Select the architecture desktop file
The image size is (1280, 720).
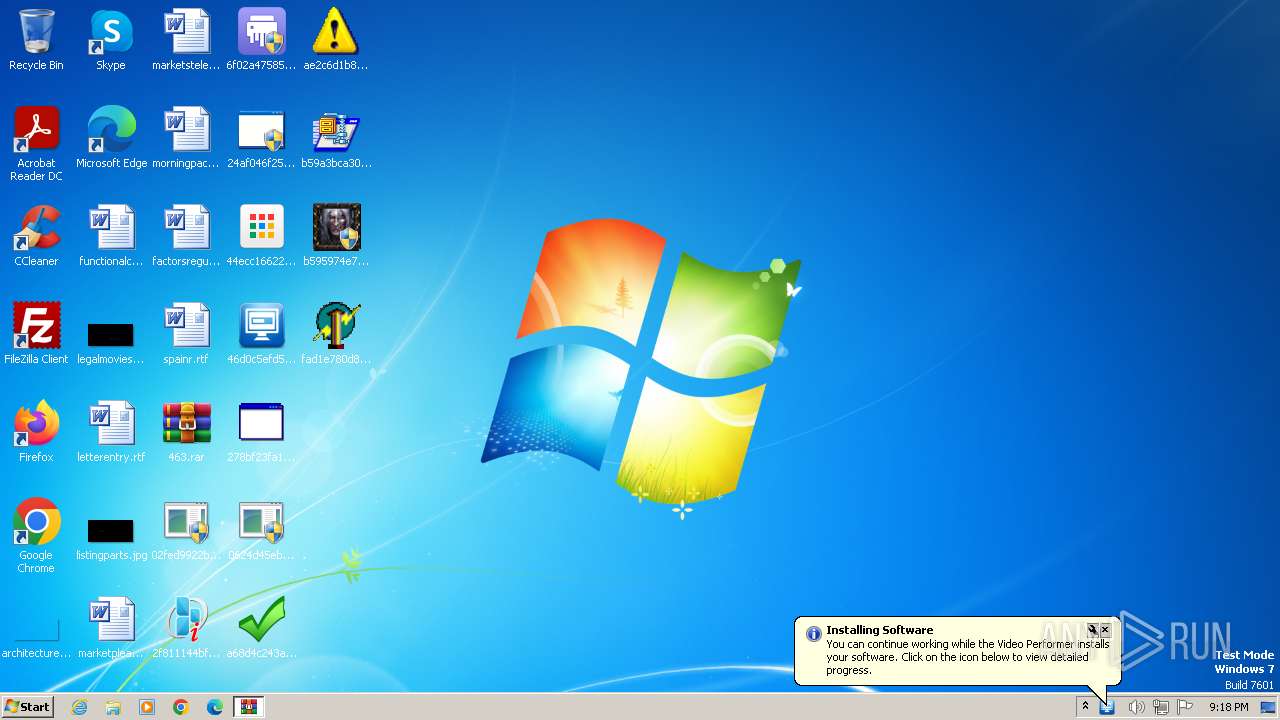click(36, 638)
